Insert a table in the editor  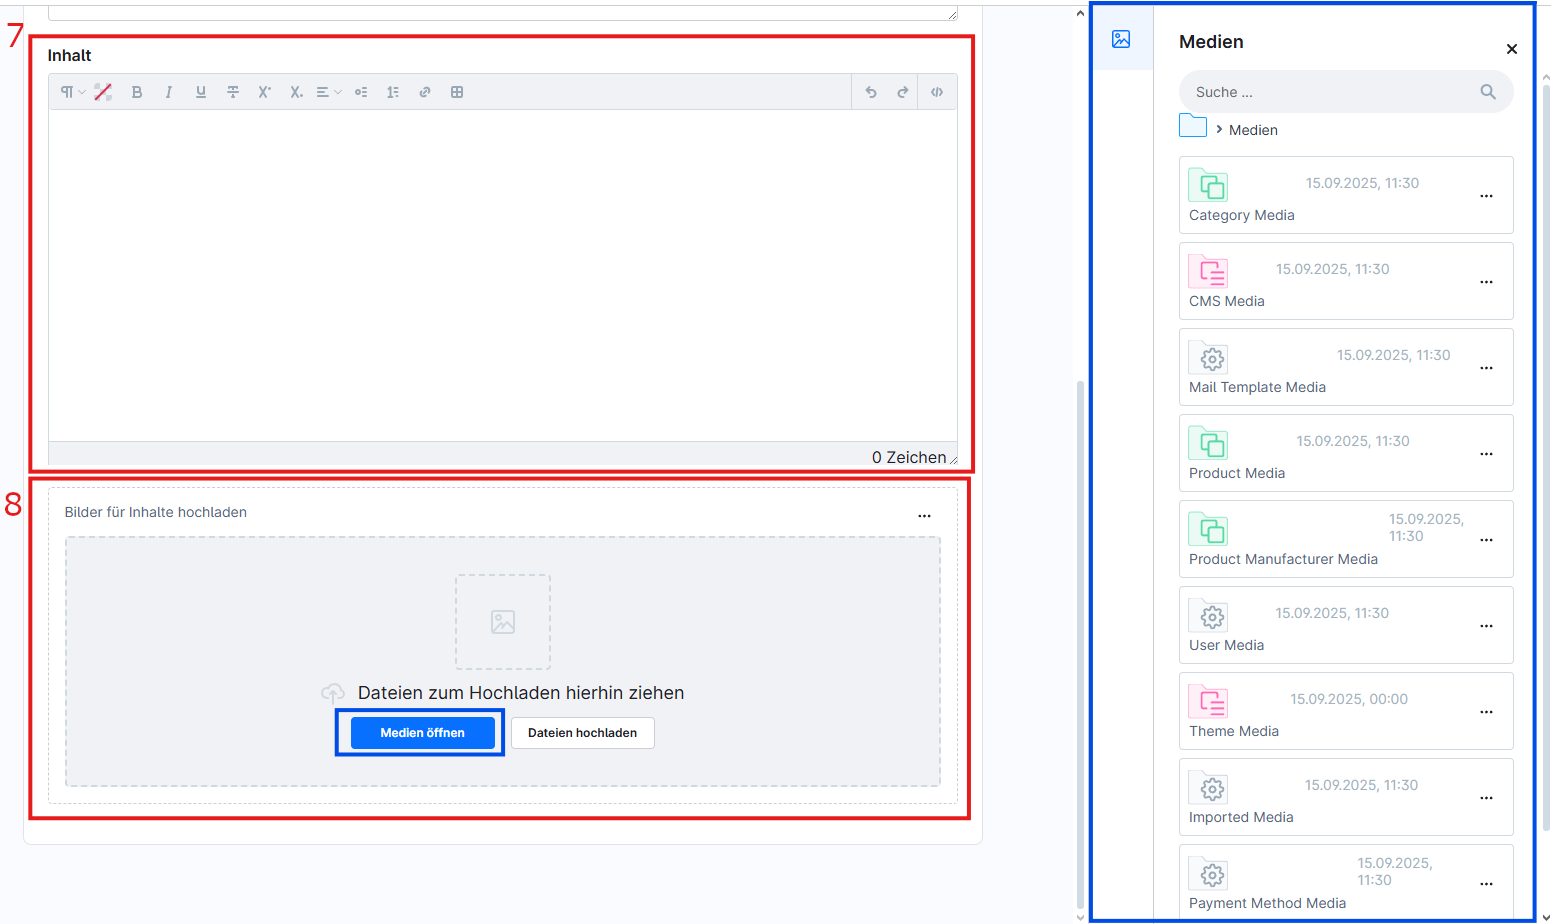(457, 92)
